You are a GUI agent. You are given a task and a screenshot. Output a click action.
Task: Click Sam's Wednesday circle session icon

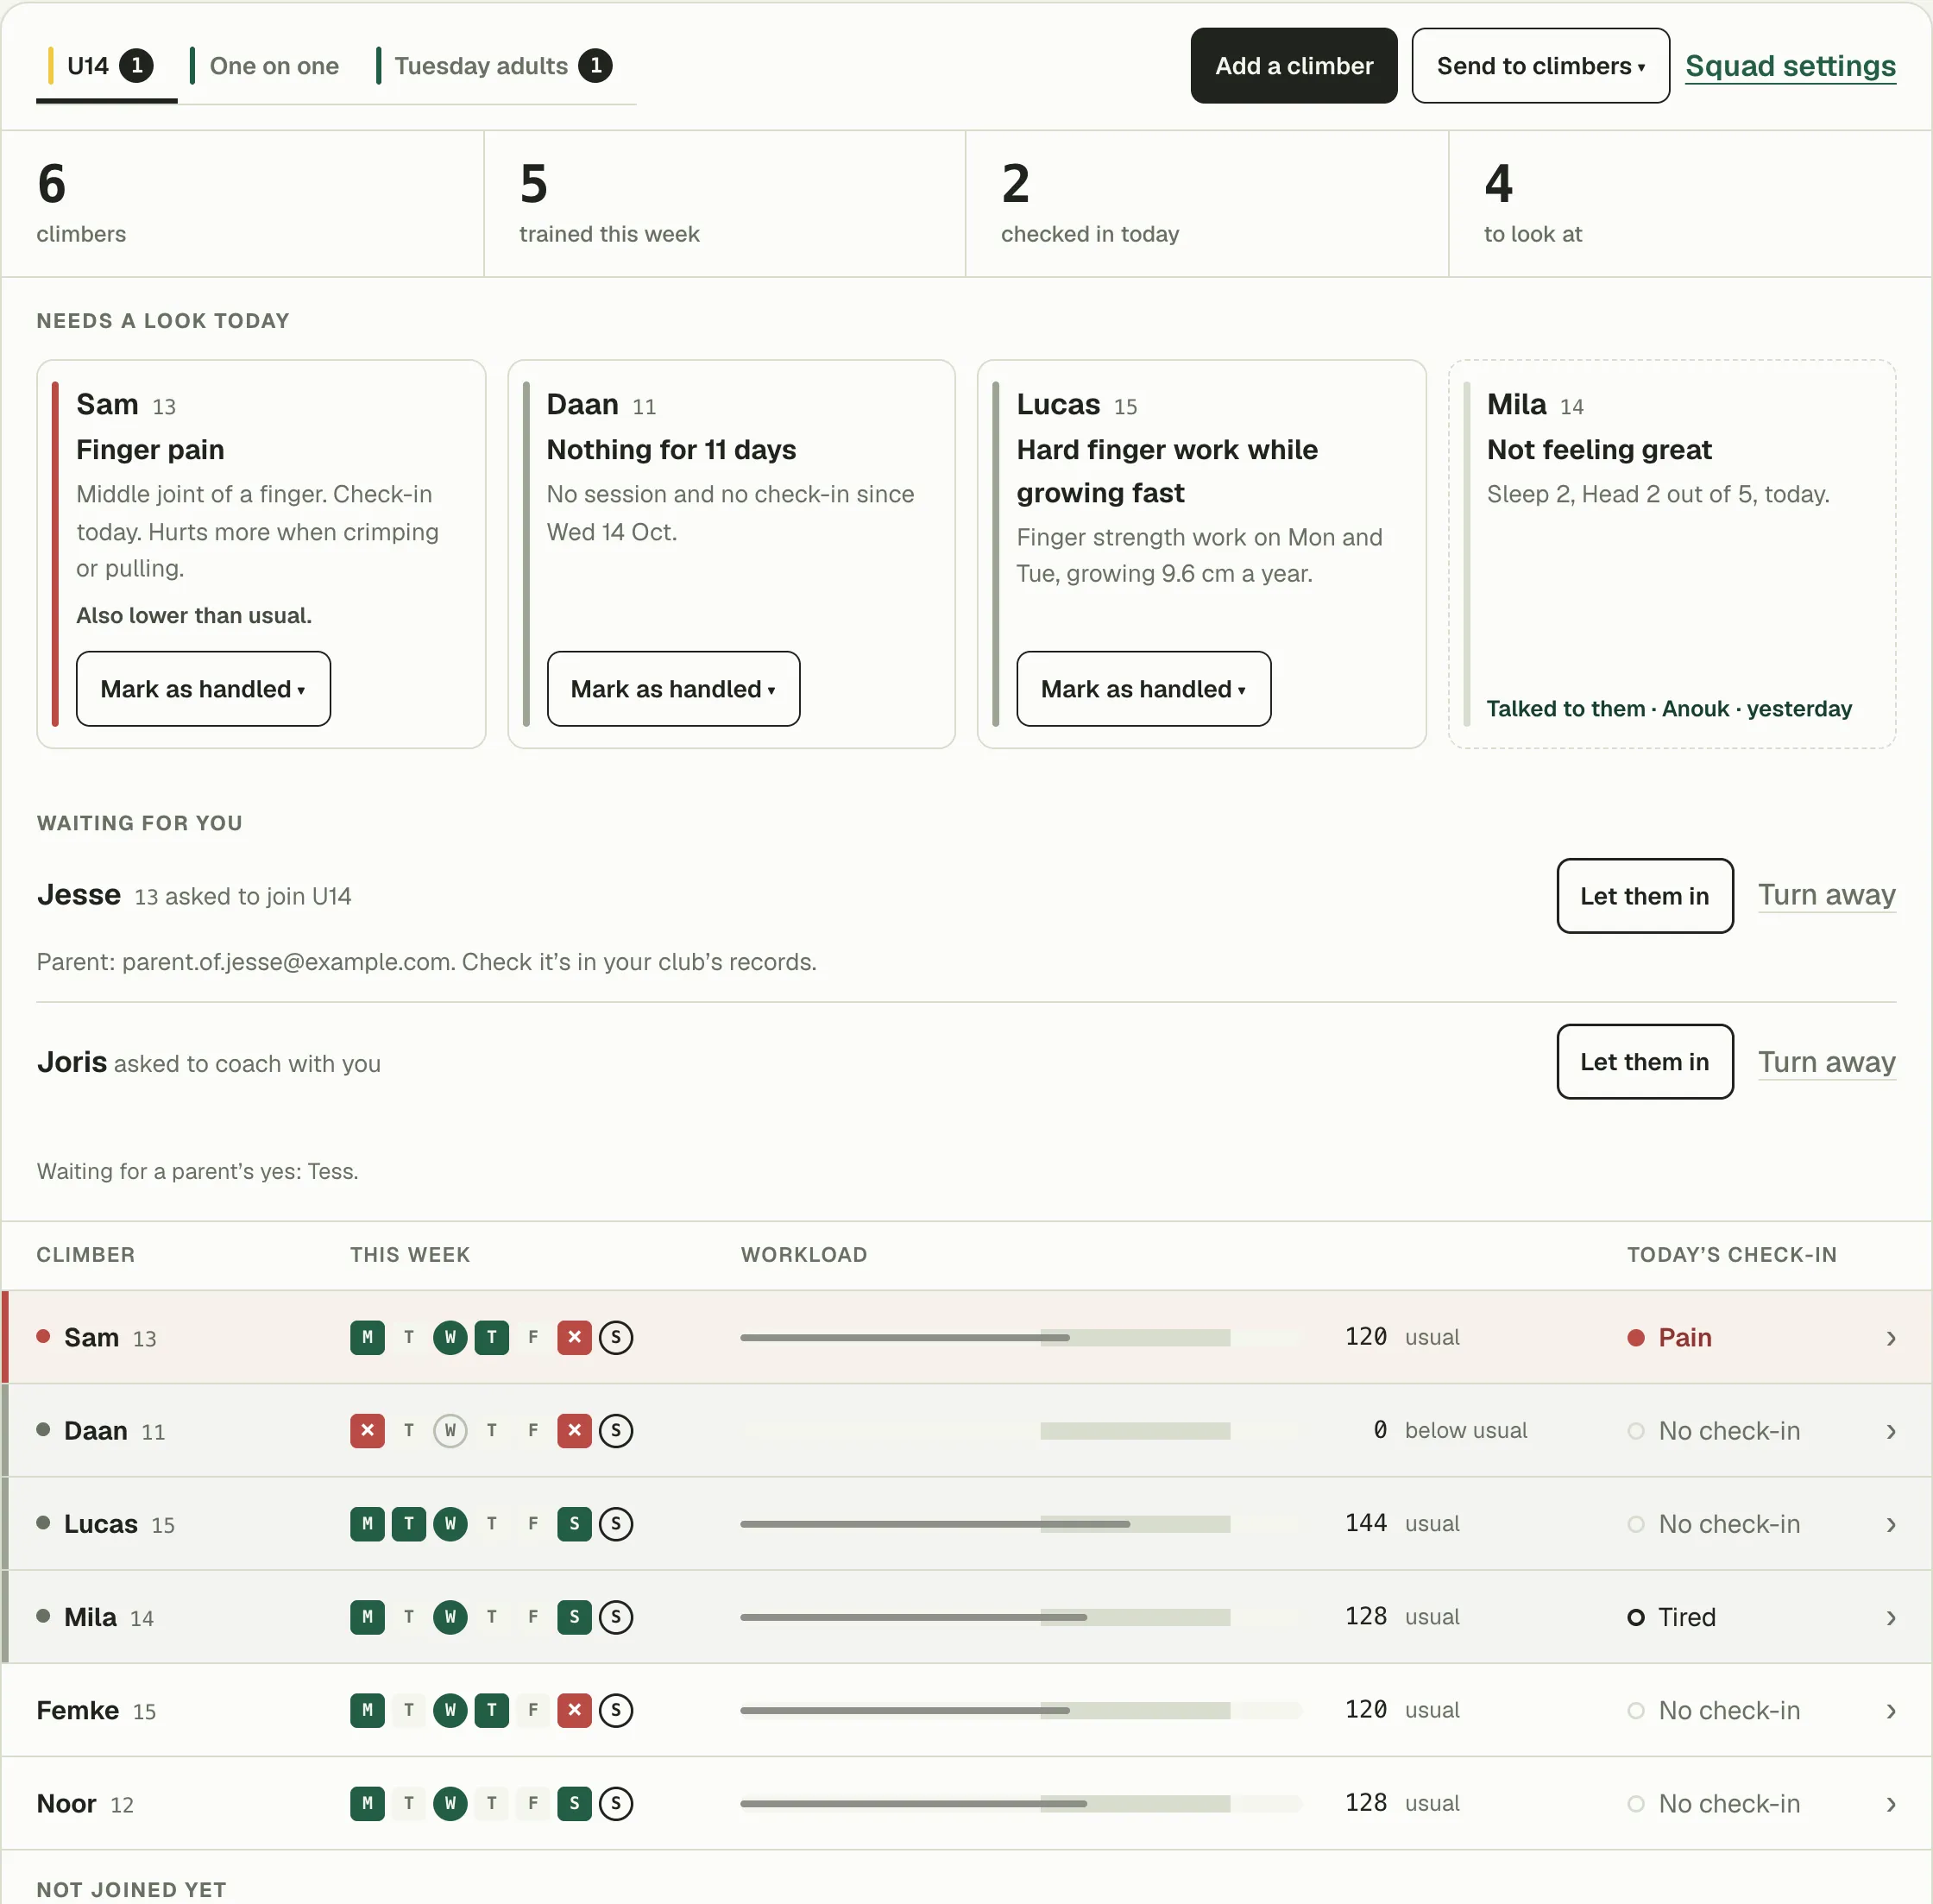coord(450,1337)
